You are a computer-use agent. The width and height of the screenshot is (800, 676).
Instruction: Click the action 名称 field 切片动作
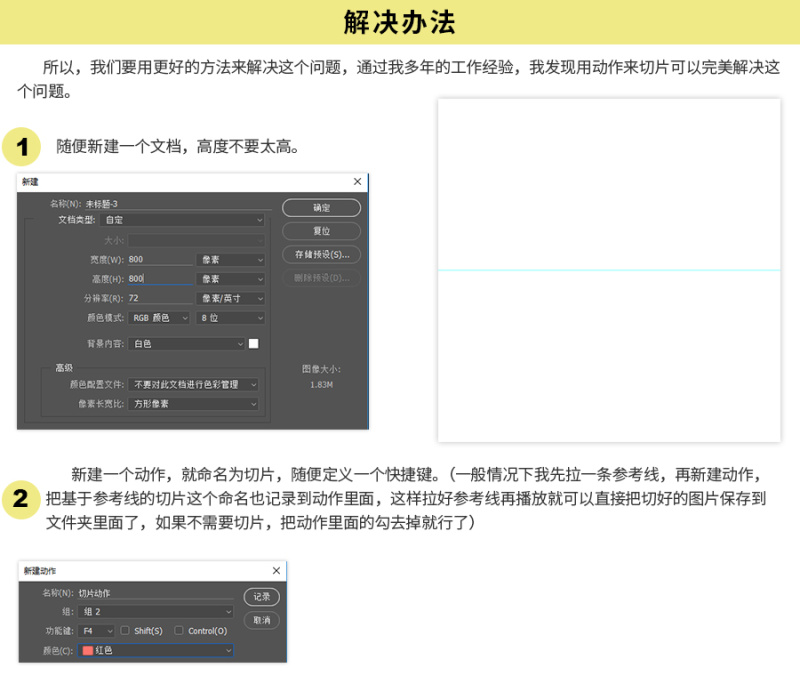point(155,593)
